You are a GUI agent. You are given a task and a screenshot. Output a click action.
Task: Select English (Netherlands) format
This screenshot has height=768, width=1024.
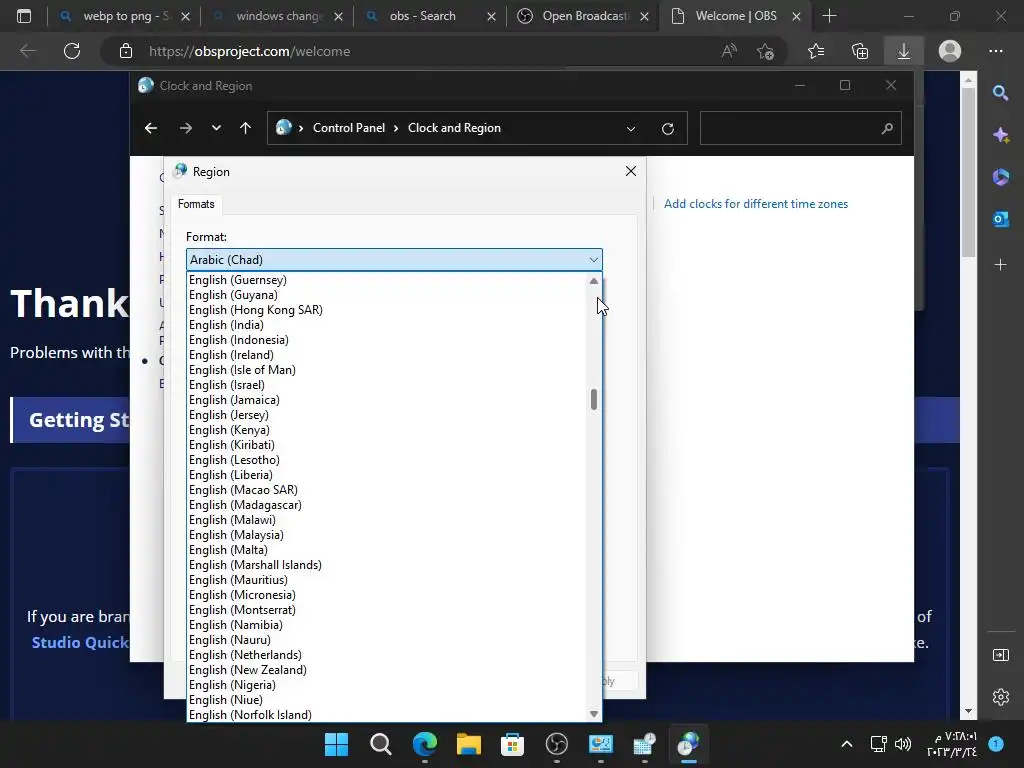[x=245, y=655]
